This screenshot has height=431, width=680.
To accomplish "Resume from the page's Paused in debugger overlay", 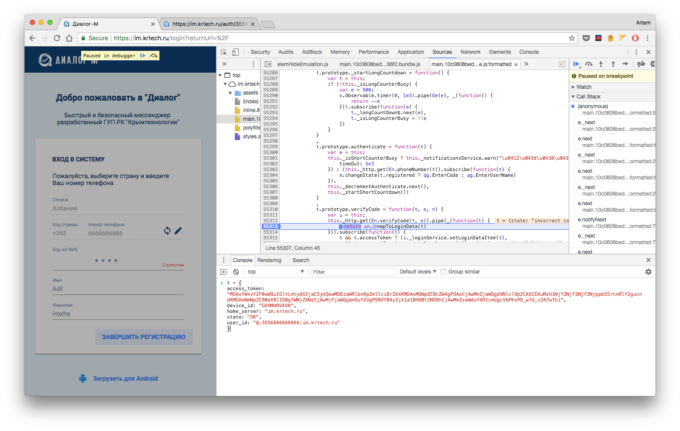I will (143, 56).
